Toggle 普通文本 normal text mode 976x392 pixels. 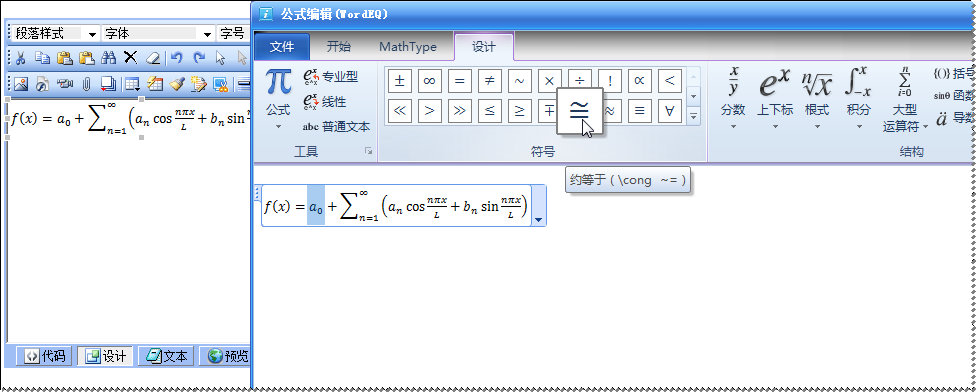coord(336,127)
